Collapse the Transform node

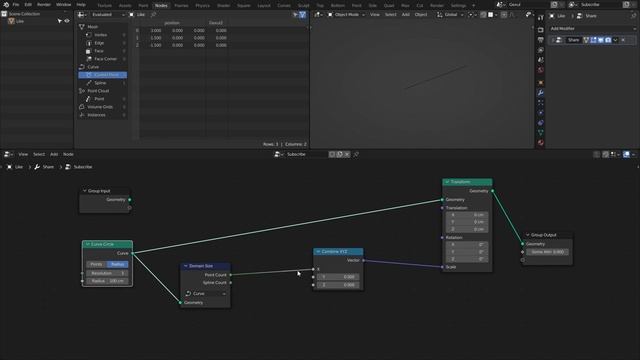tap(447, 182)
